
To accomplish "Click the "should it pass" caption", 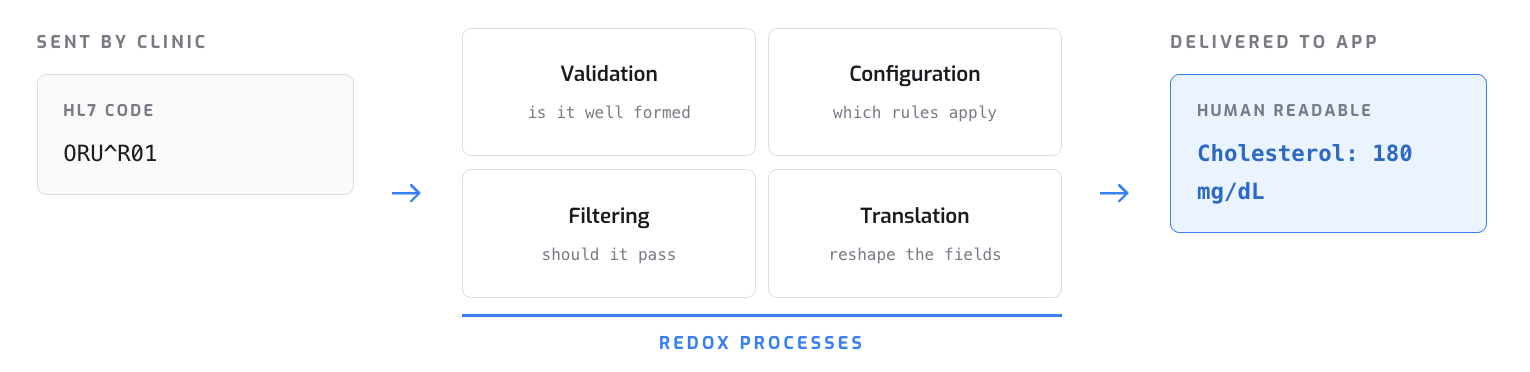I will tap(609, 254).
